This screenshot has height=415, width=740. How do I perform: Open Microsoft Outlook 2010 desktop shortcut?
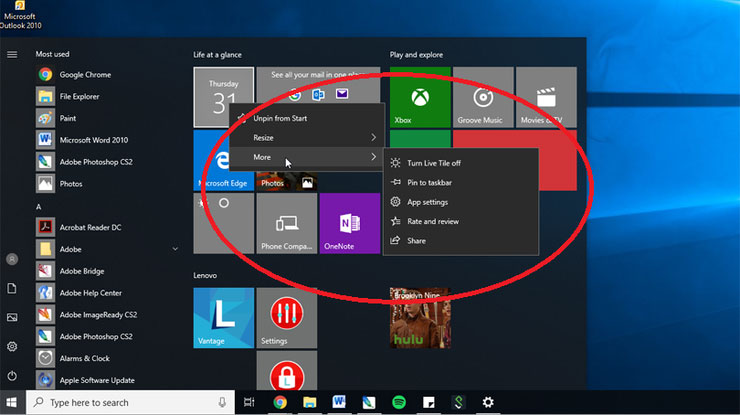click(x=20, y=16)
